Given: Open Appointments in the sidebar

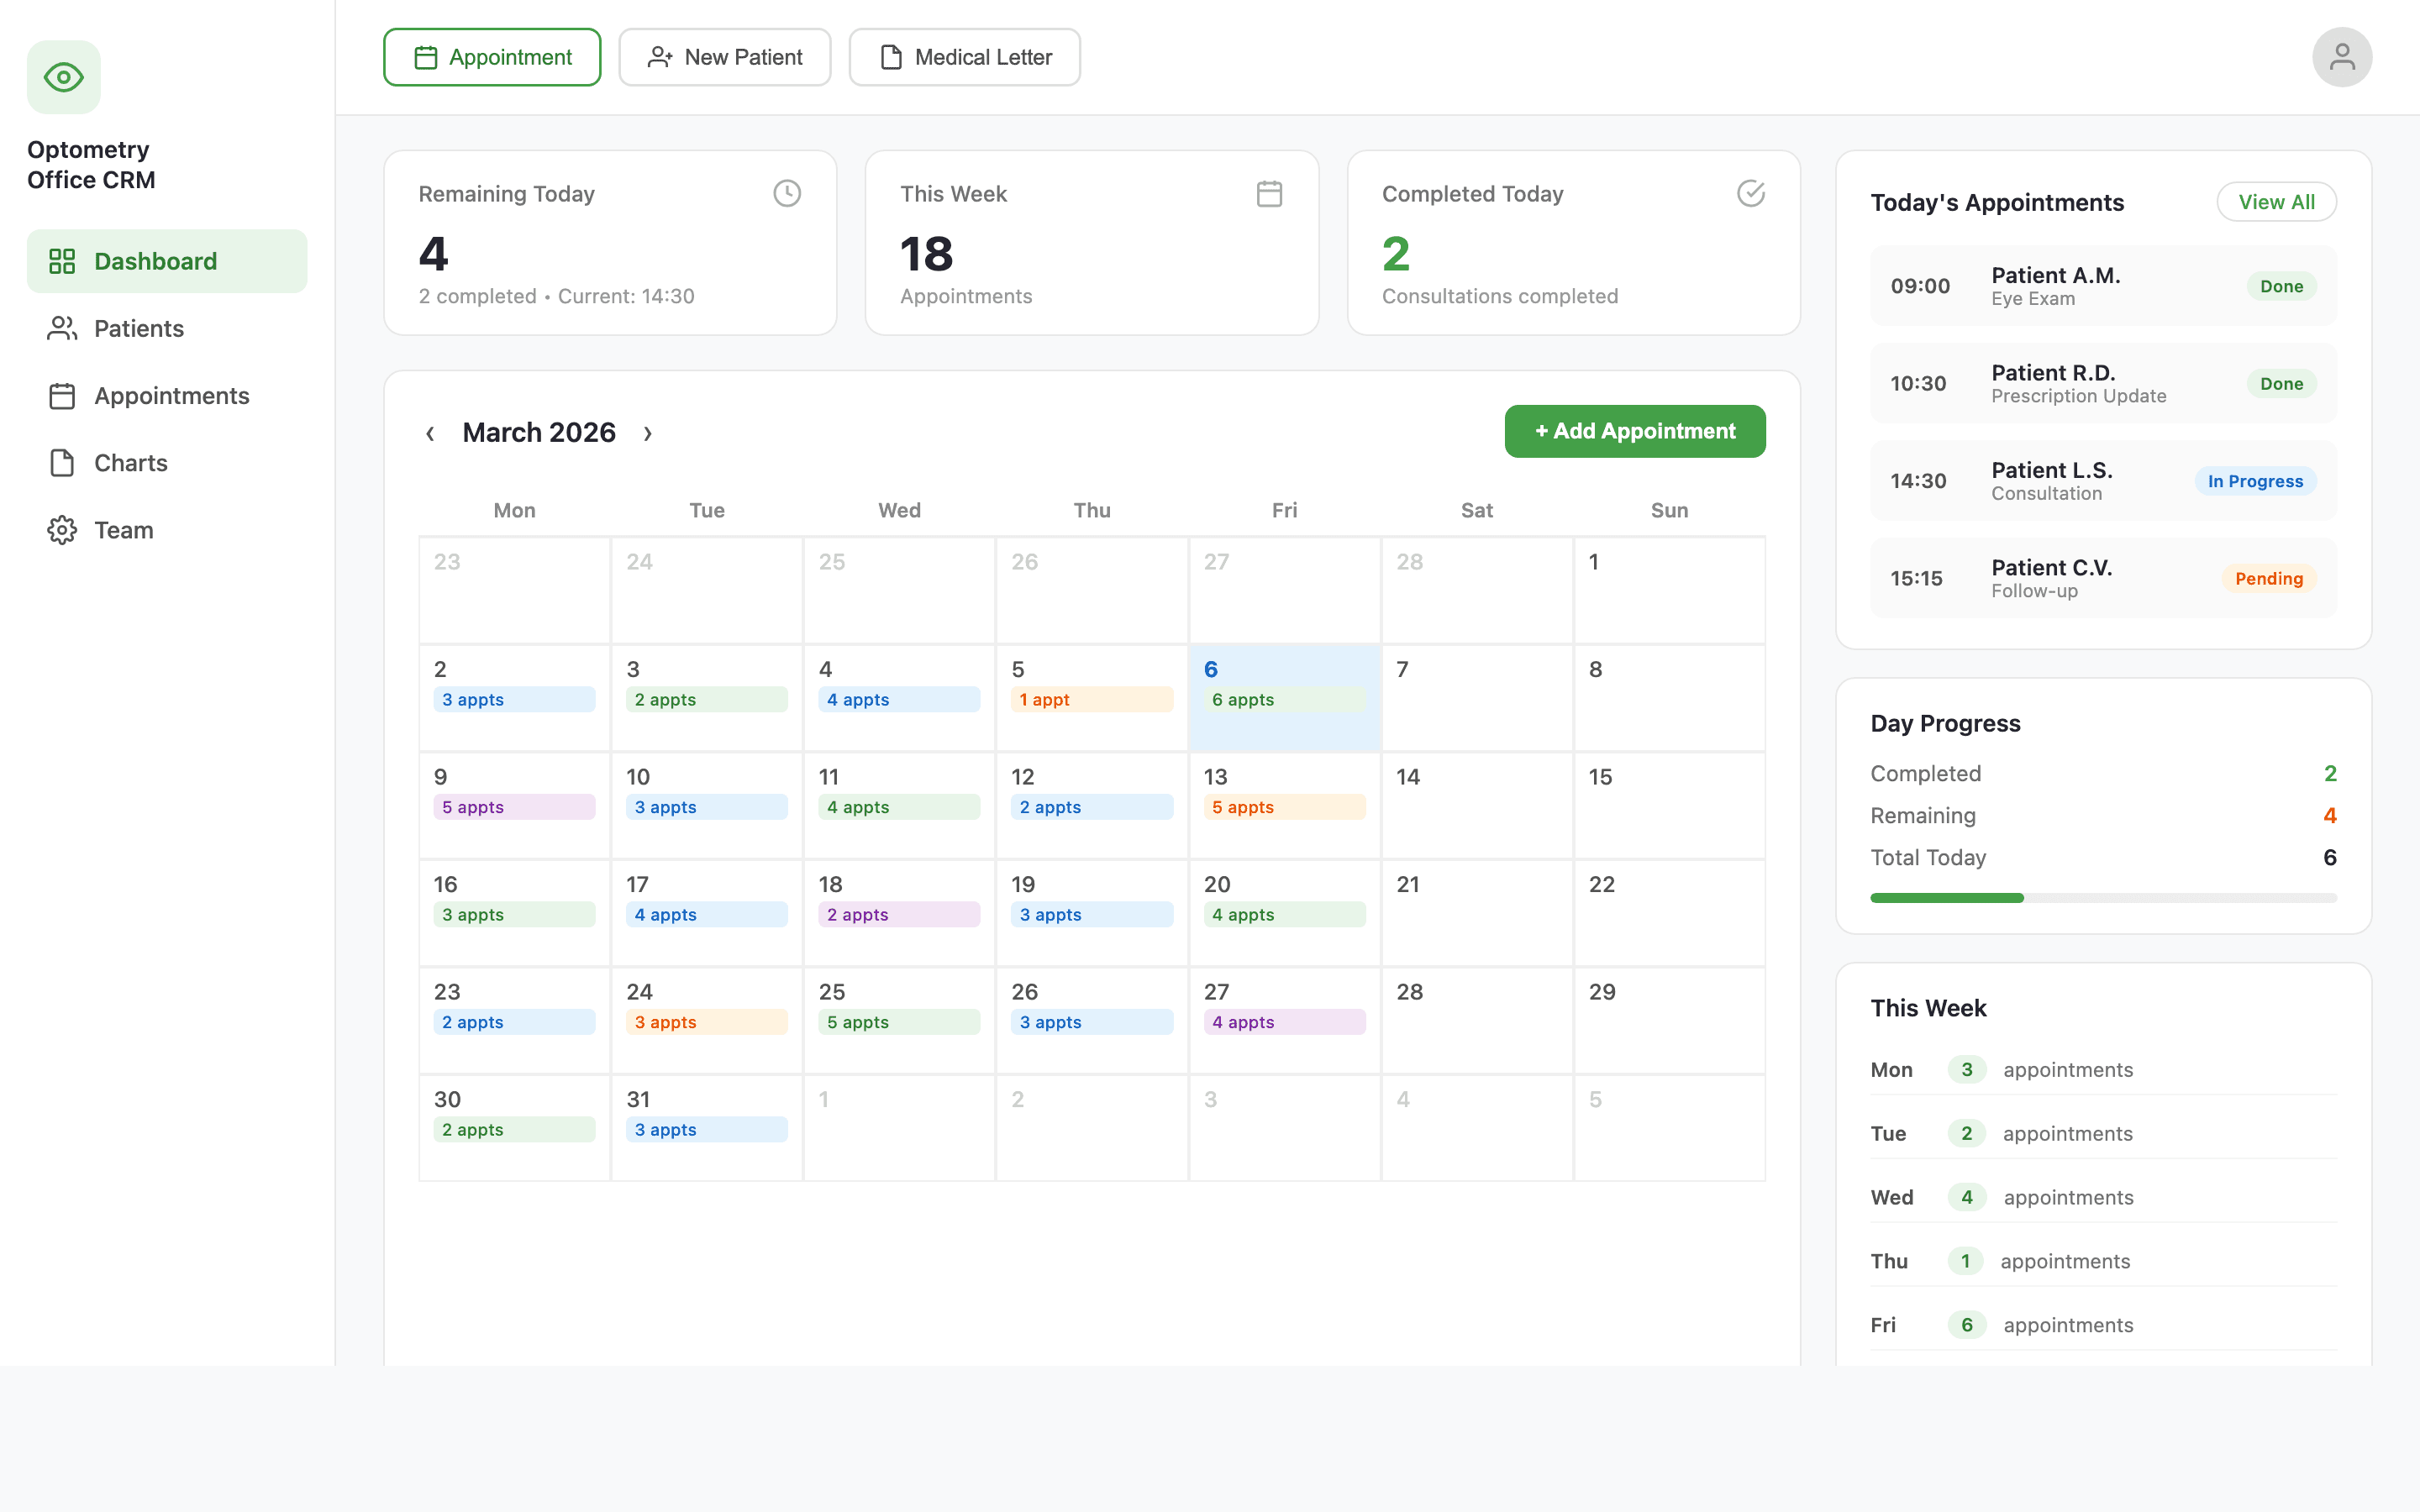Looking at the screenshot, I should point(171,396).
